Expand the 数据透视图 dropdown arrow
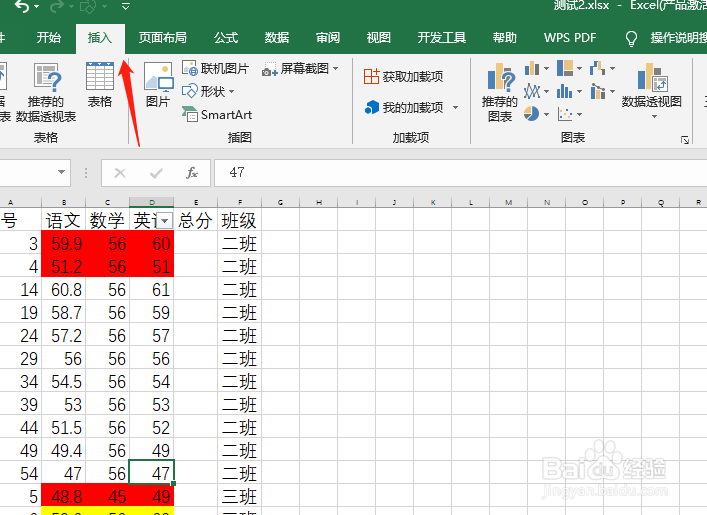The image size is (707, 515). coord(654,117)
